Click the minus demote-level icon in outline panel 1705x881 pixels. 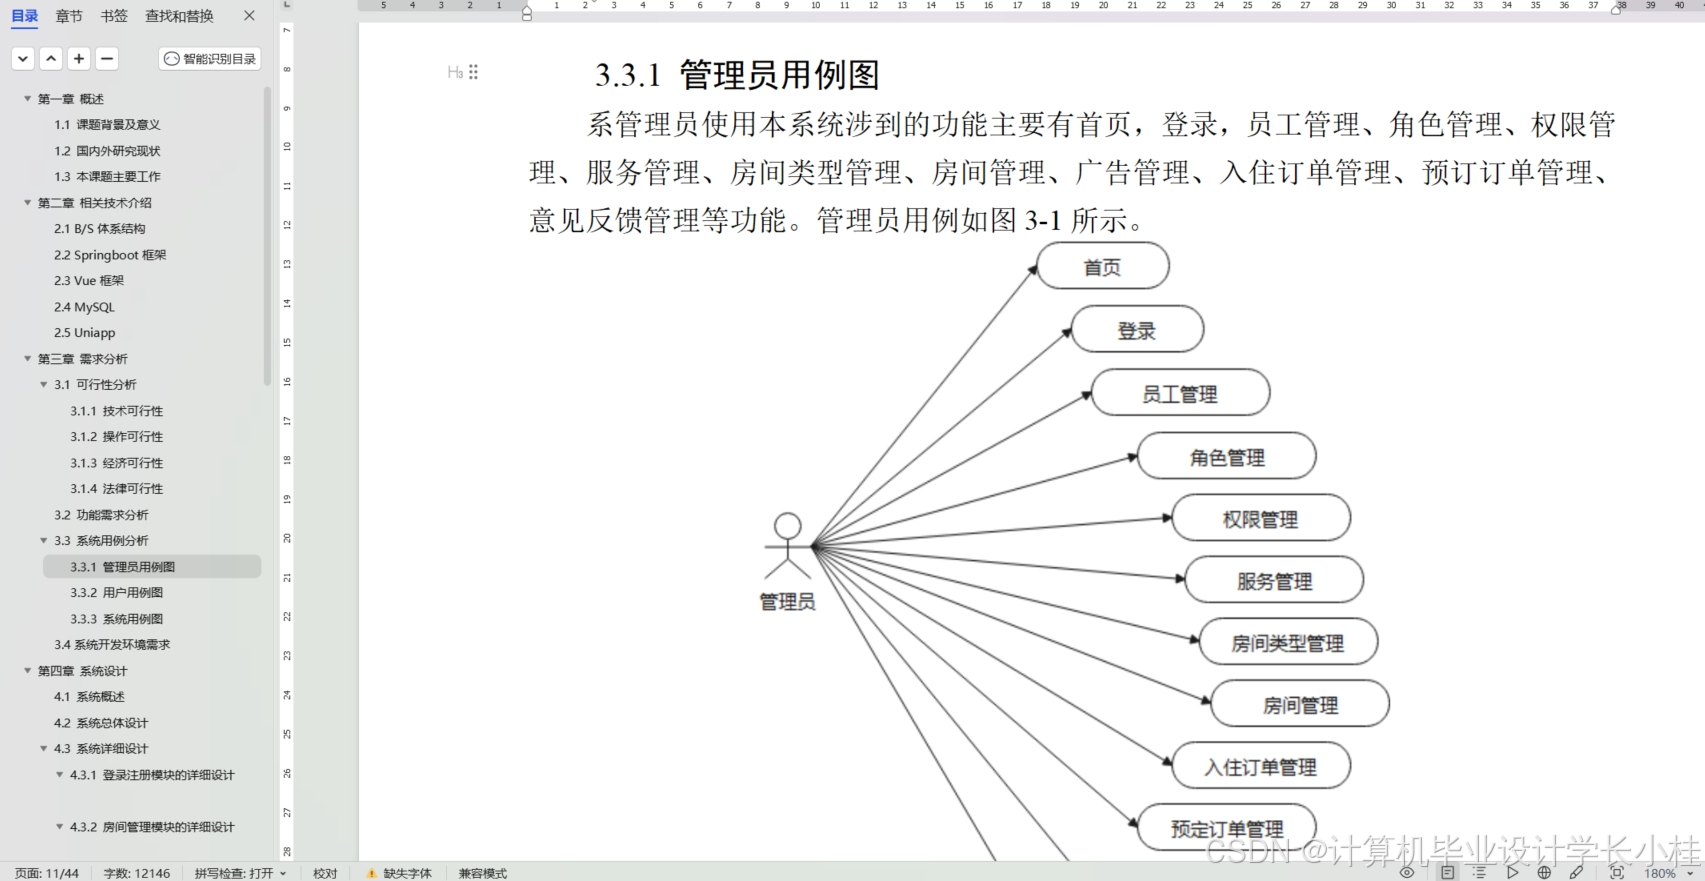[107, 59]
